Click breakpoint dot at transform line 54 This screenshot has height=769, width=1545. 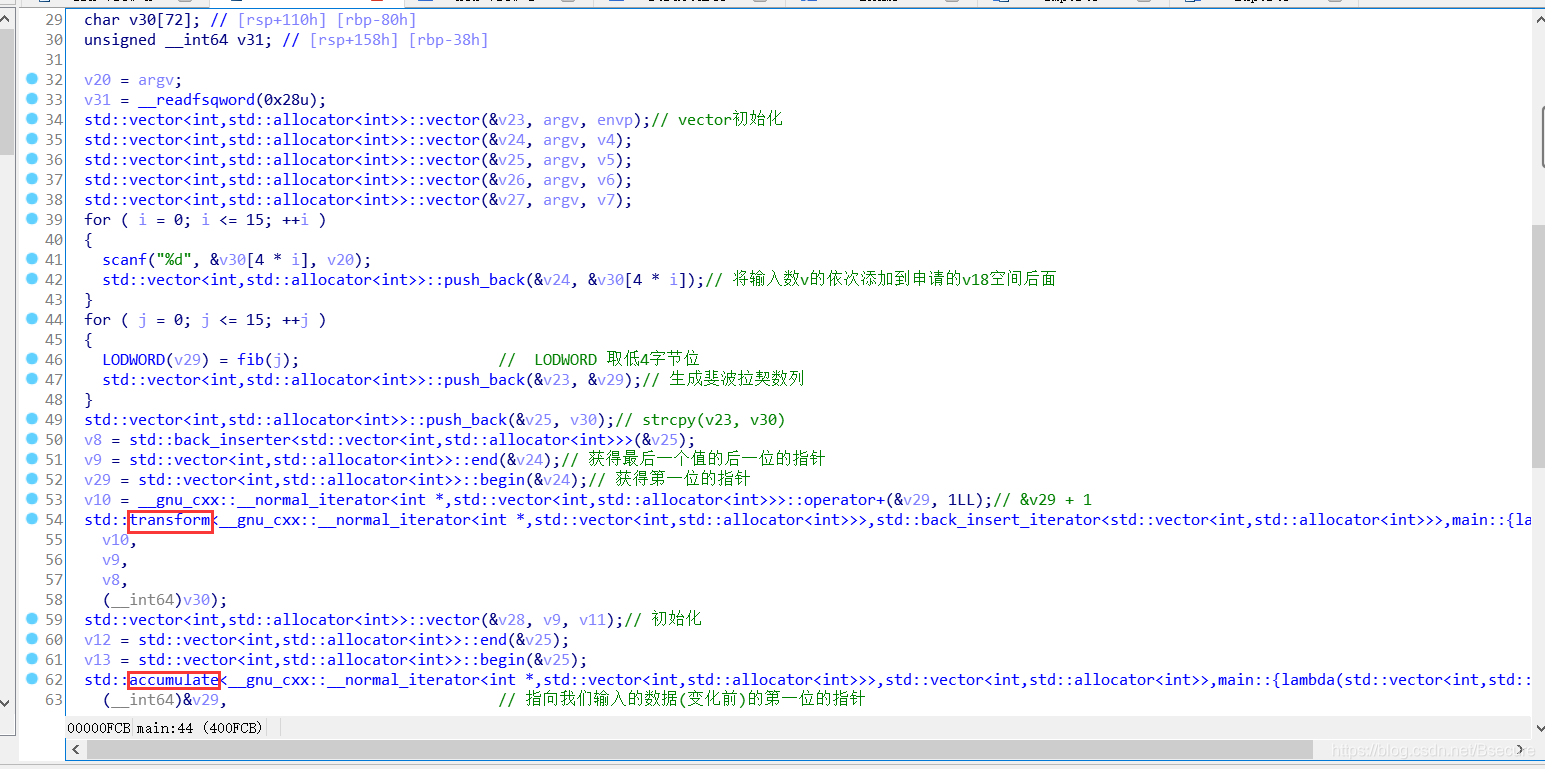(32, 519)
